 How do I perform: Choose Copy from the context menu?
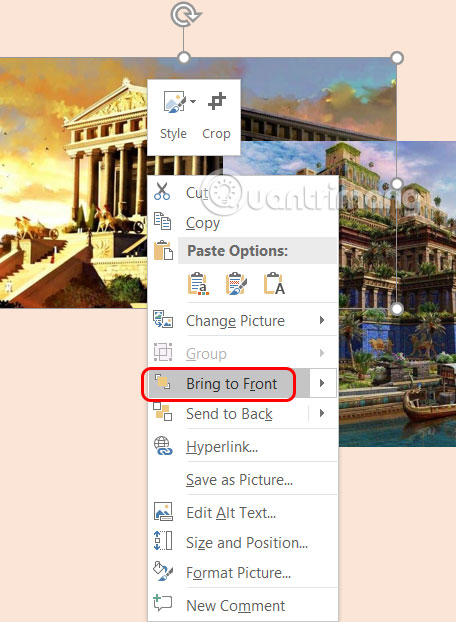click(x=203, y=223)
